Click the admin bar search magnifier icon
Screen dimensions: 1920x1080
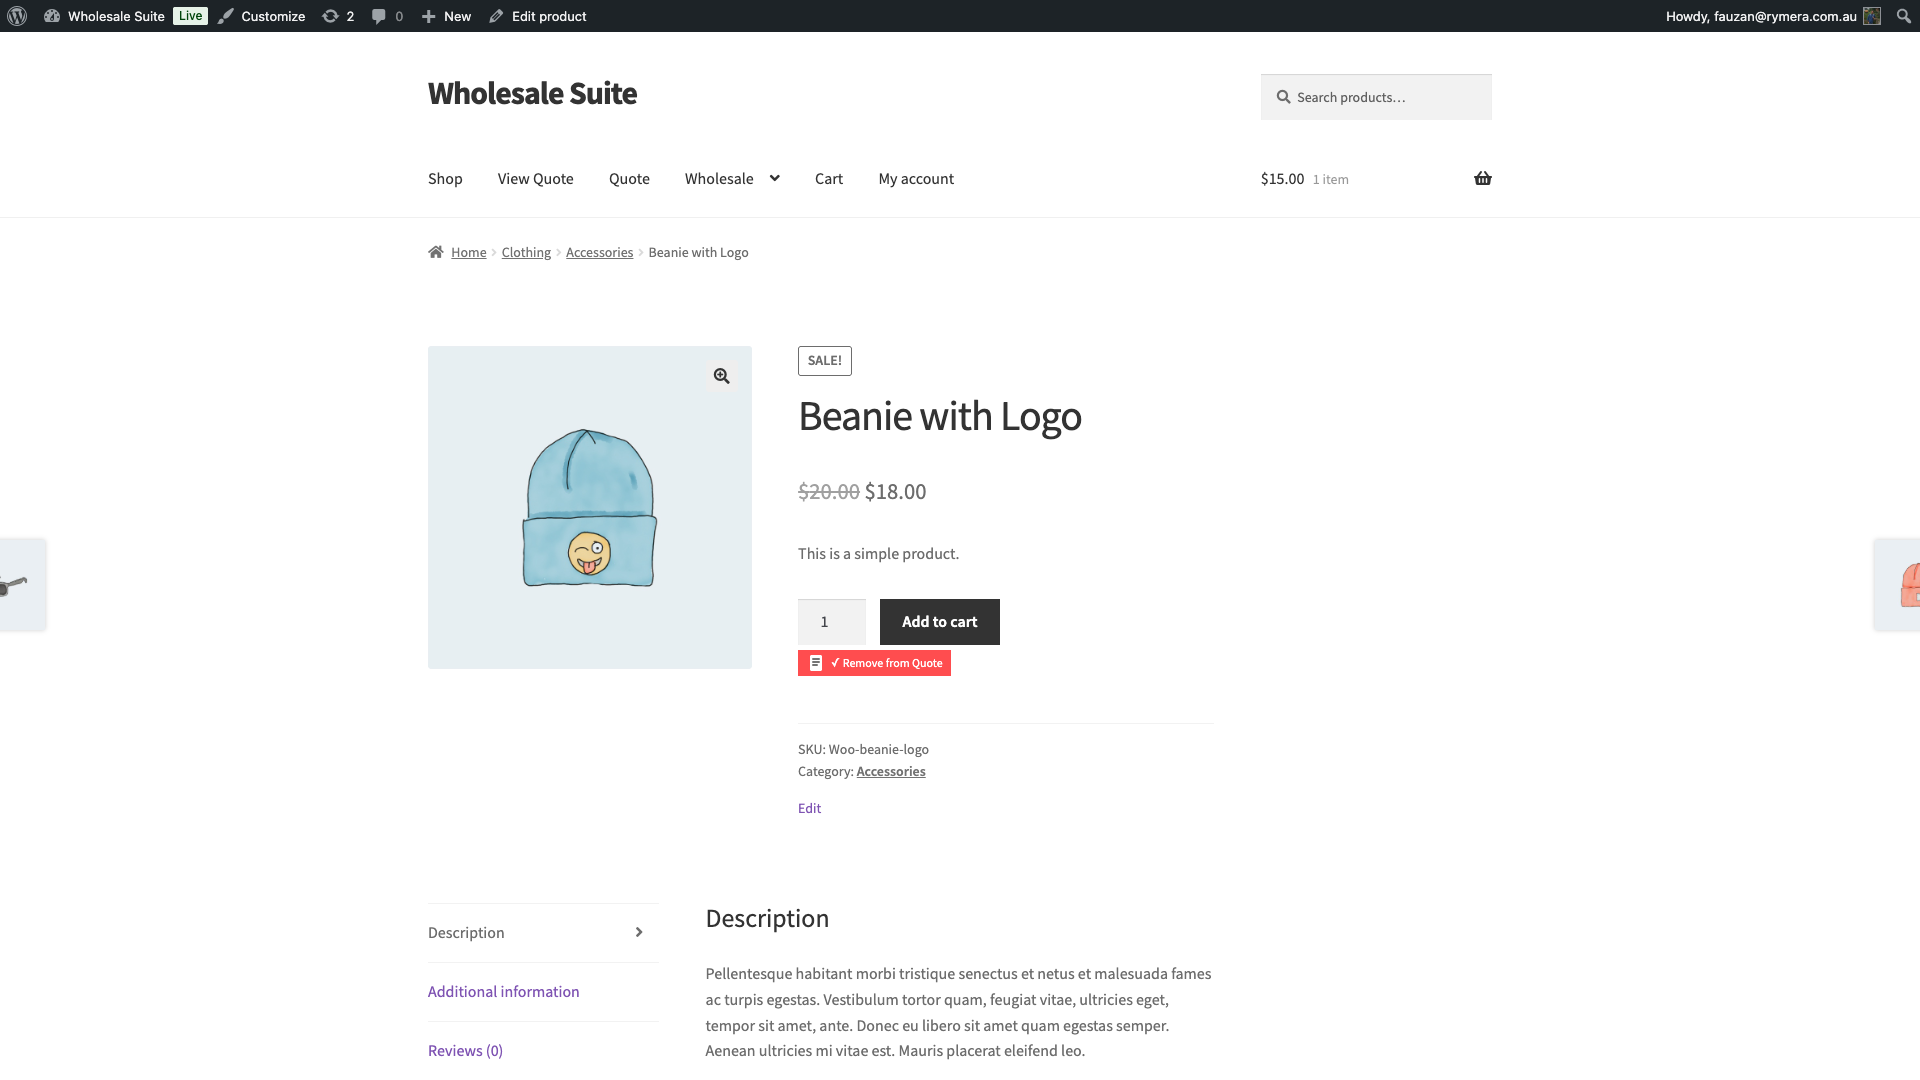1903,16
